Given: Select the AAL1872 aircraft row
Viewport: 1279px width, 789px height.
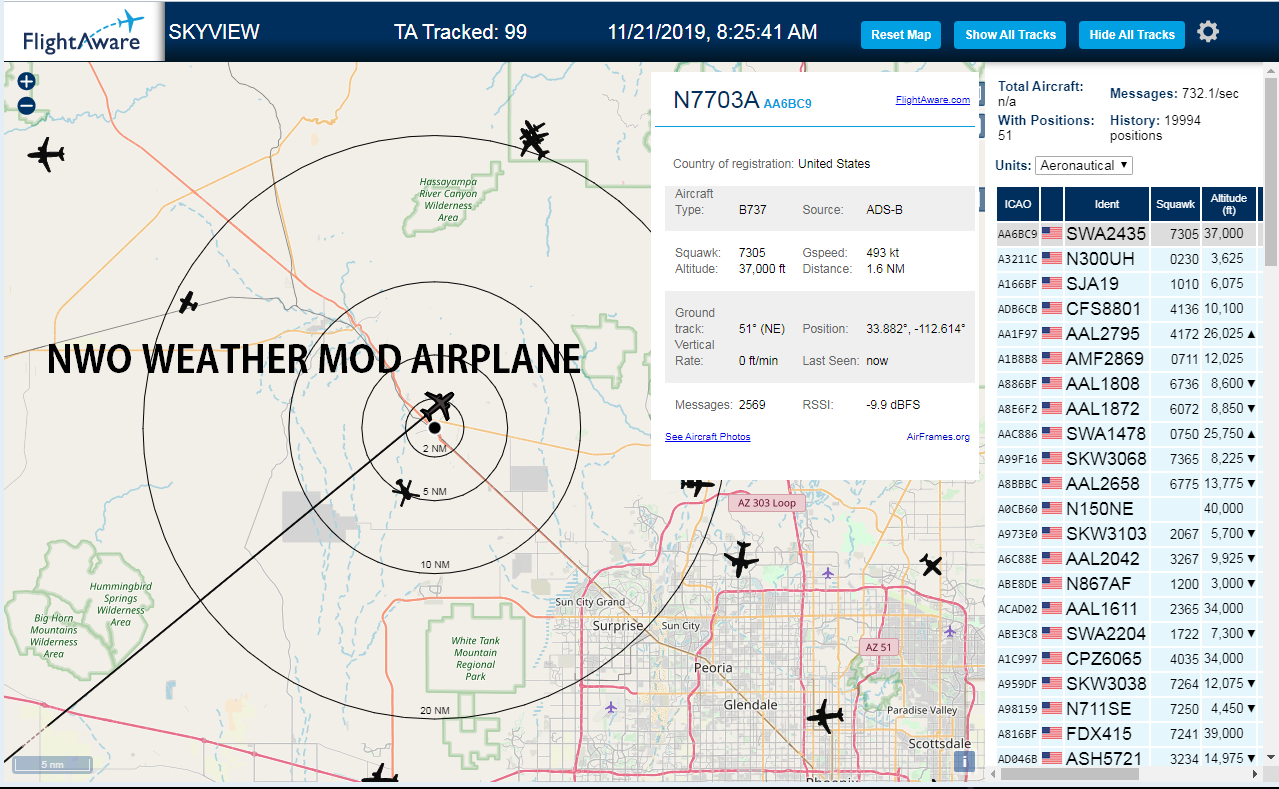Looking at the screenshot, I should coord(1127,409).
